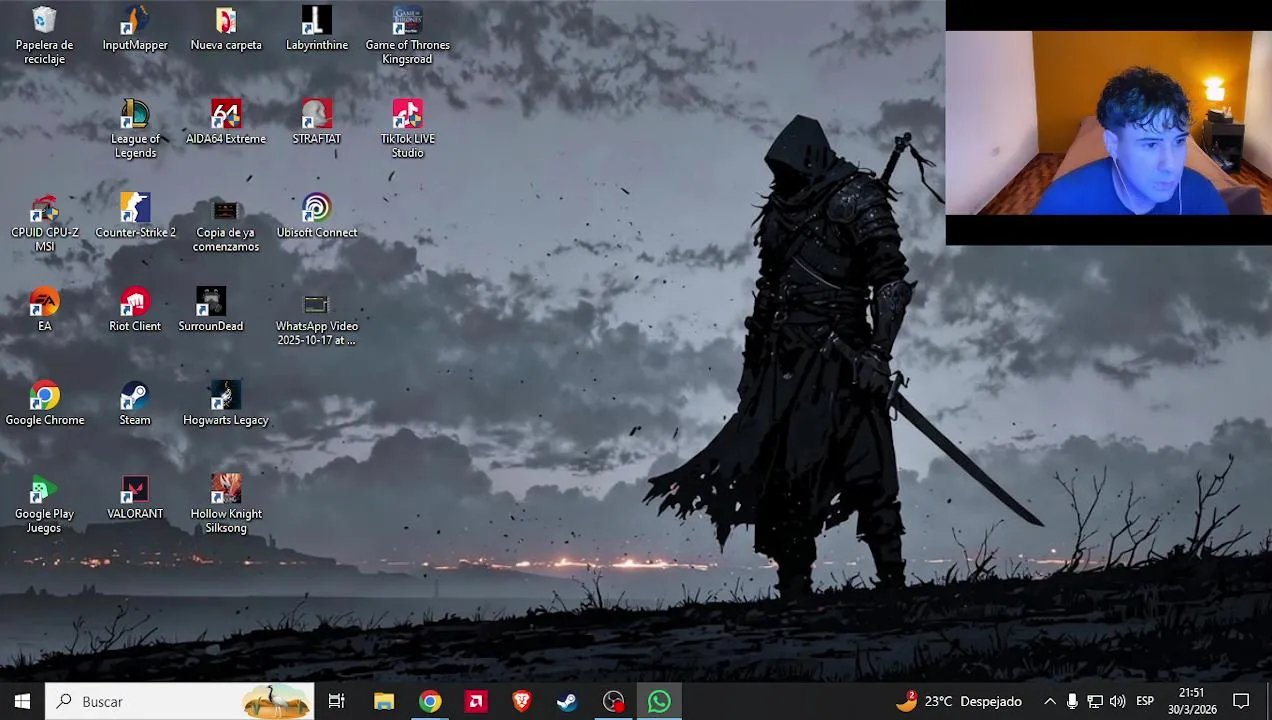Open File Explorer from the taskbar

click(x=384, y=701)
